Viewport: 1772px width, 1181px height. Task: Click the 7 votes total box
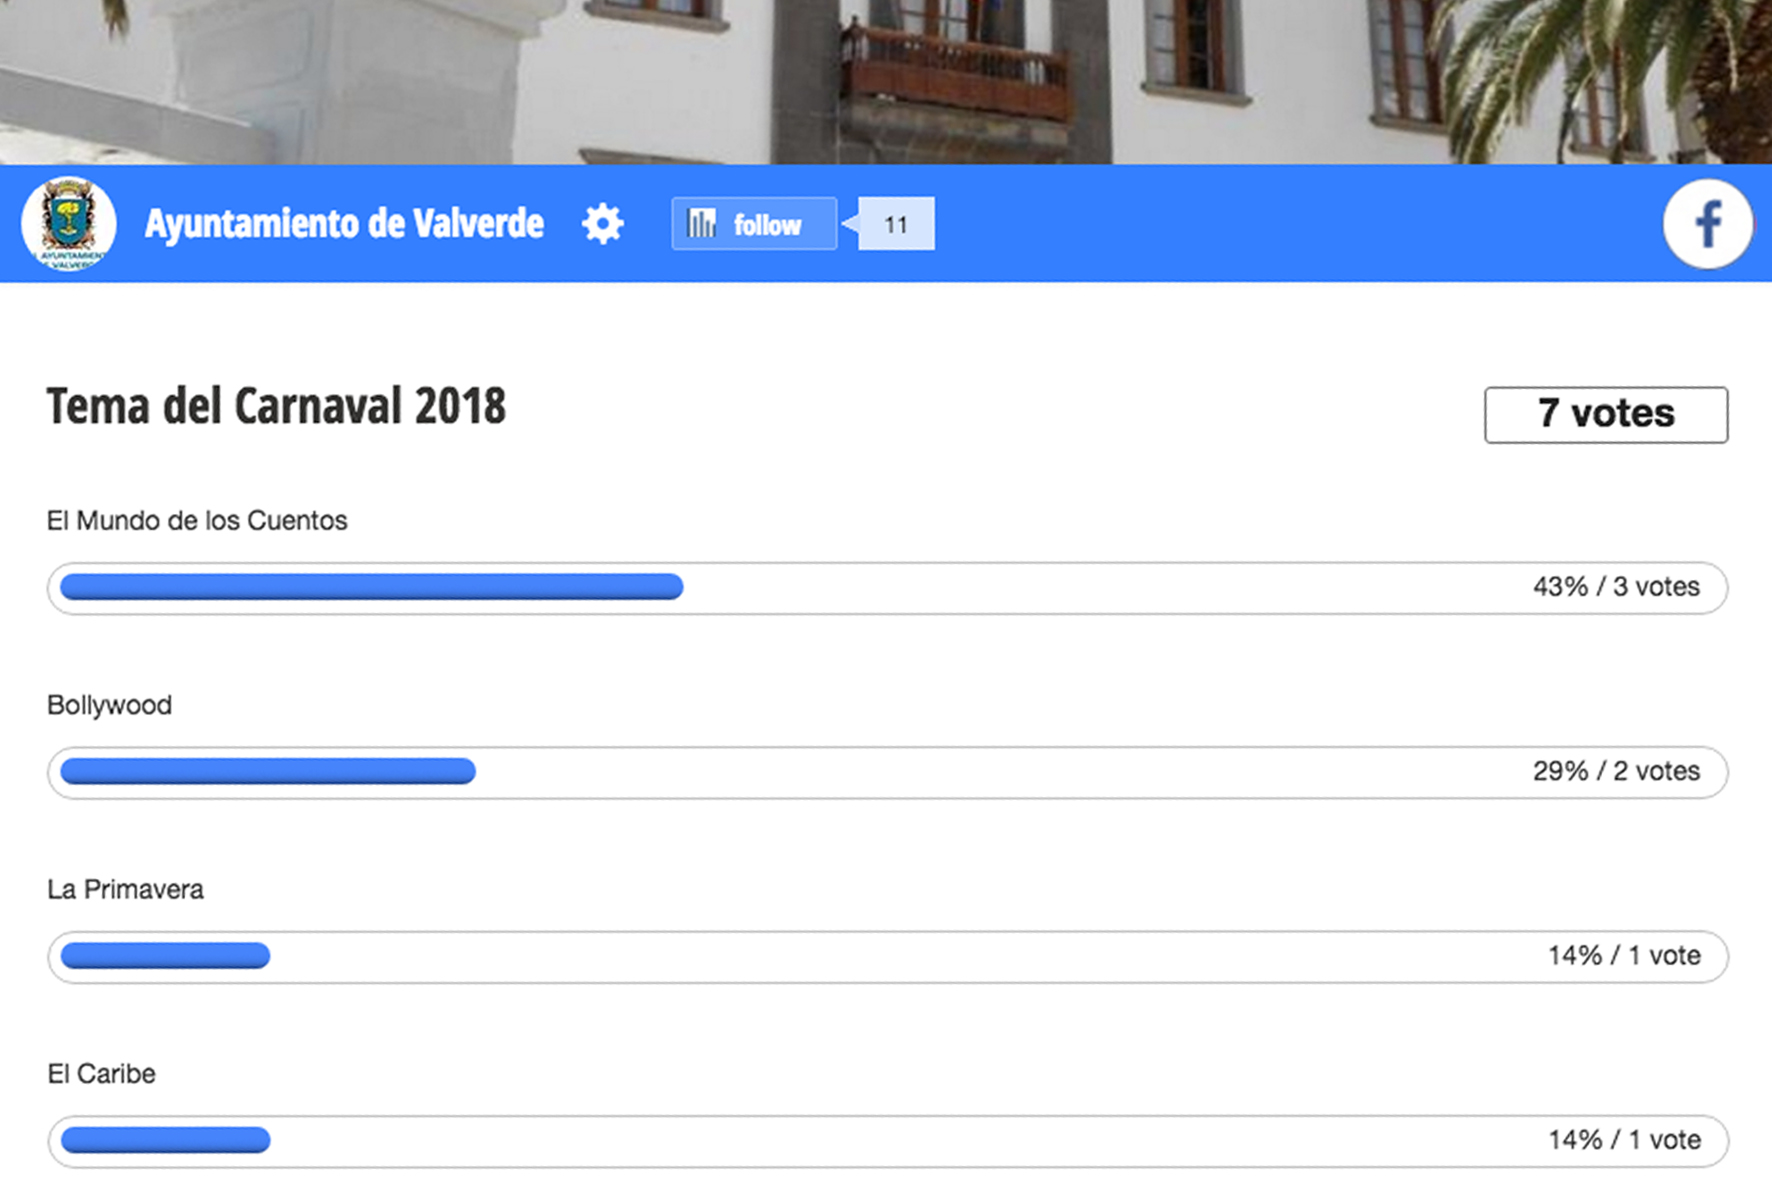tap(1605, 414)
